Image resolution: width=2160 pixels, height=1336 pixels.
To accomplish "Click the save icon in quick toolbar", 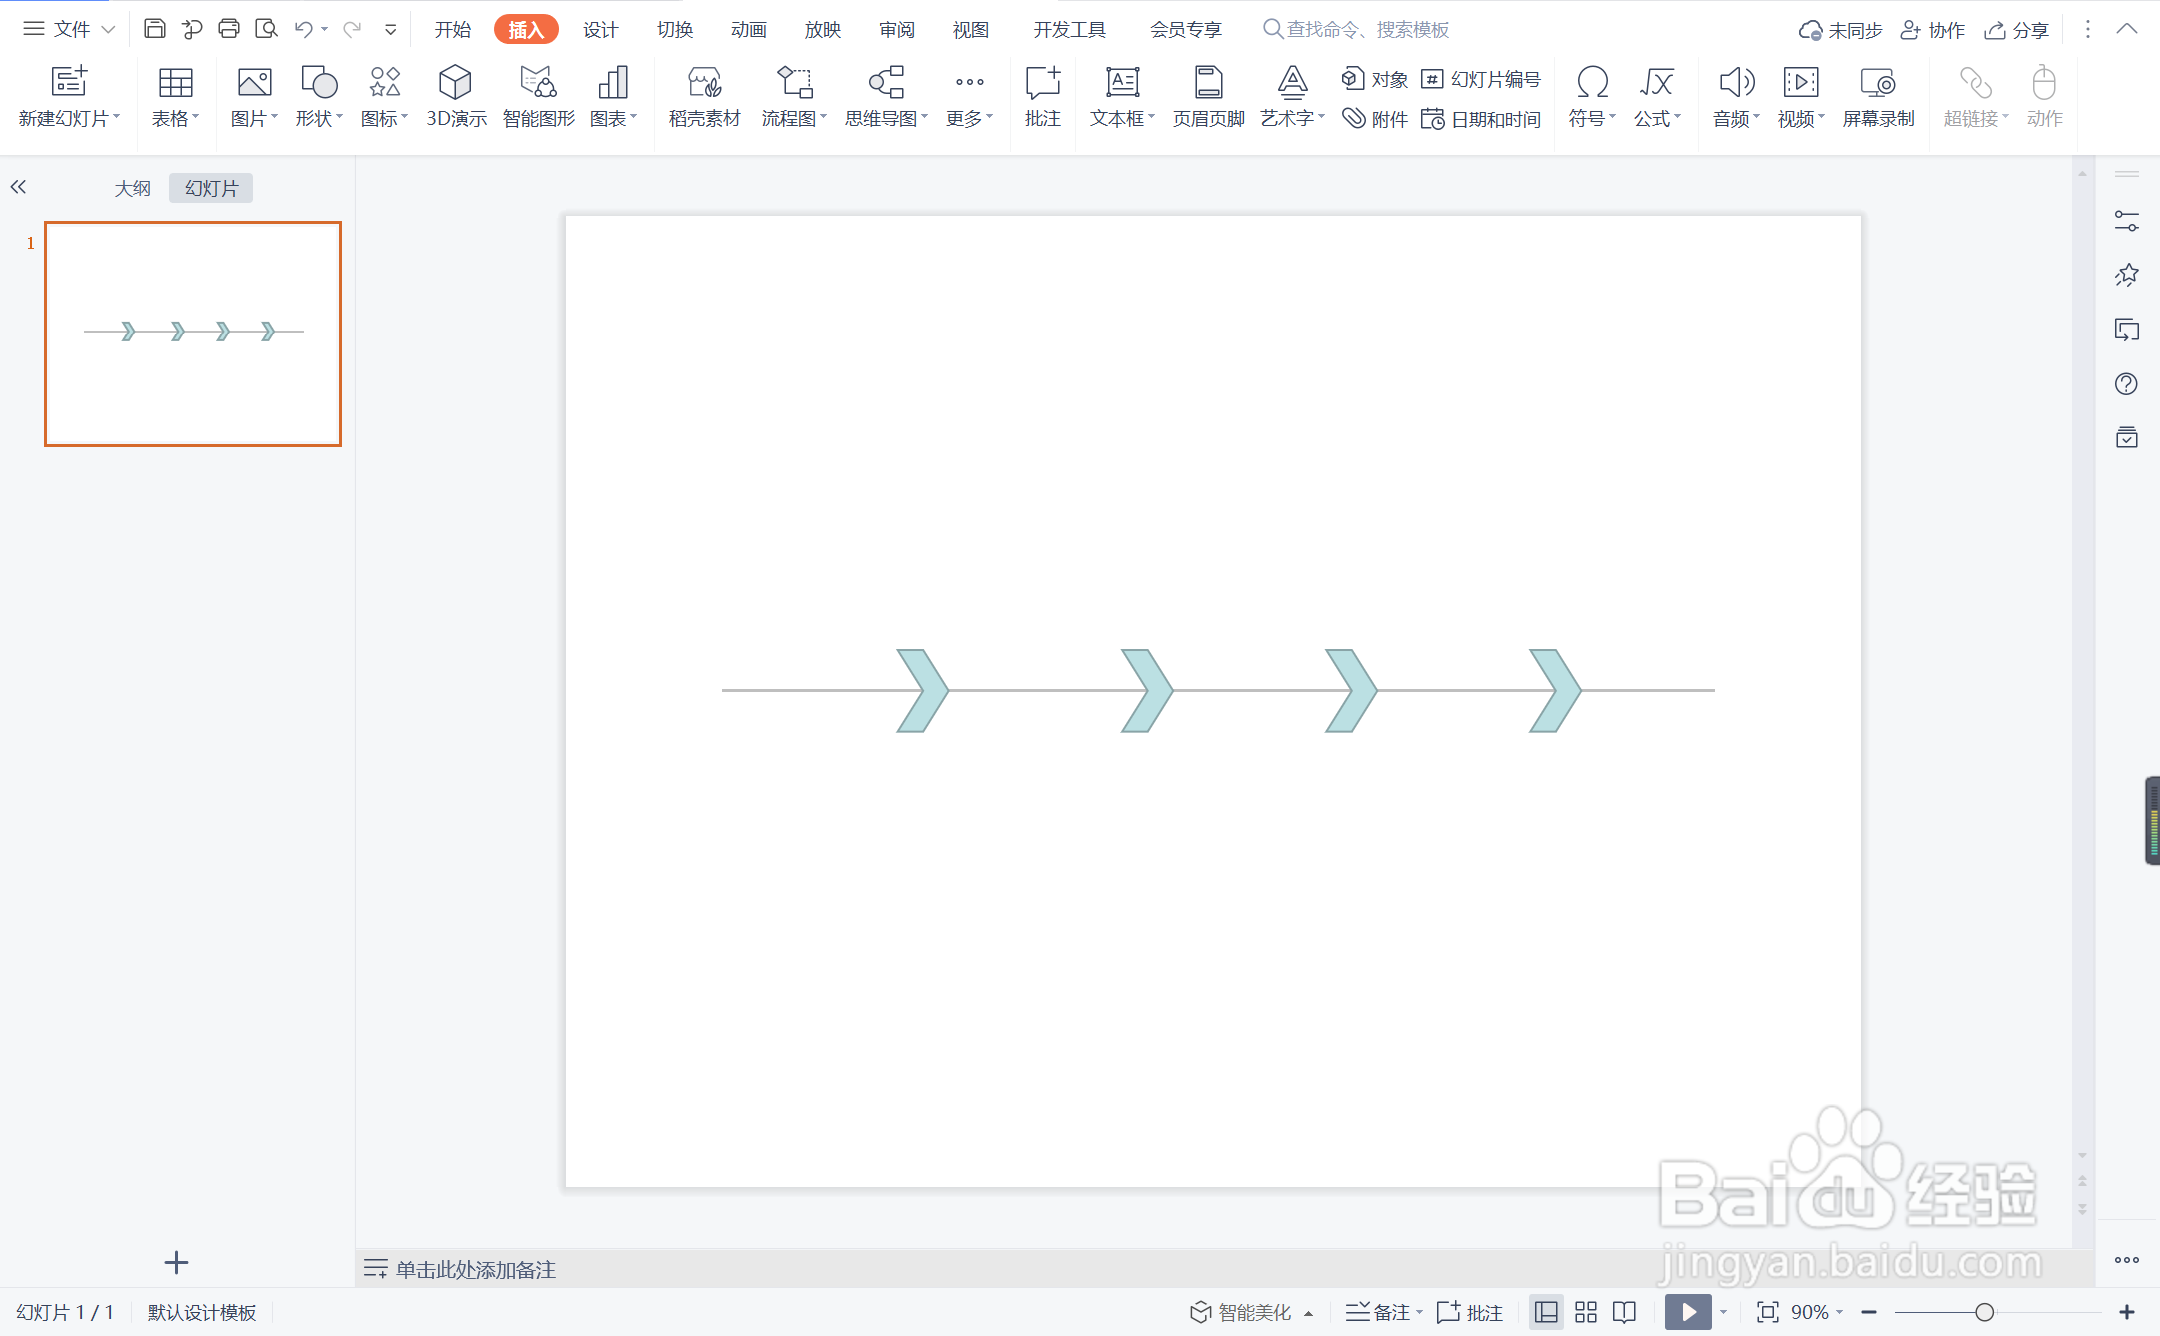I will 155,29.
